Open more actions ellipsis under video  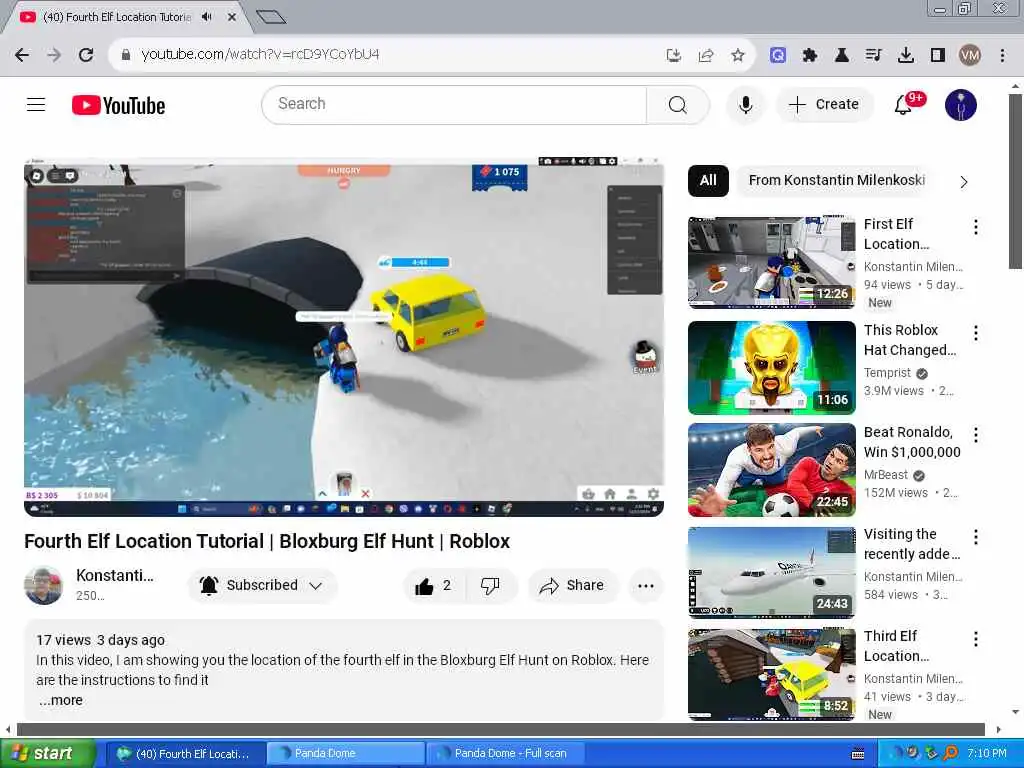coord(646,586)
